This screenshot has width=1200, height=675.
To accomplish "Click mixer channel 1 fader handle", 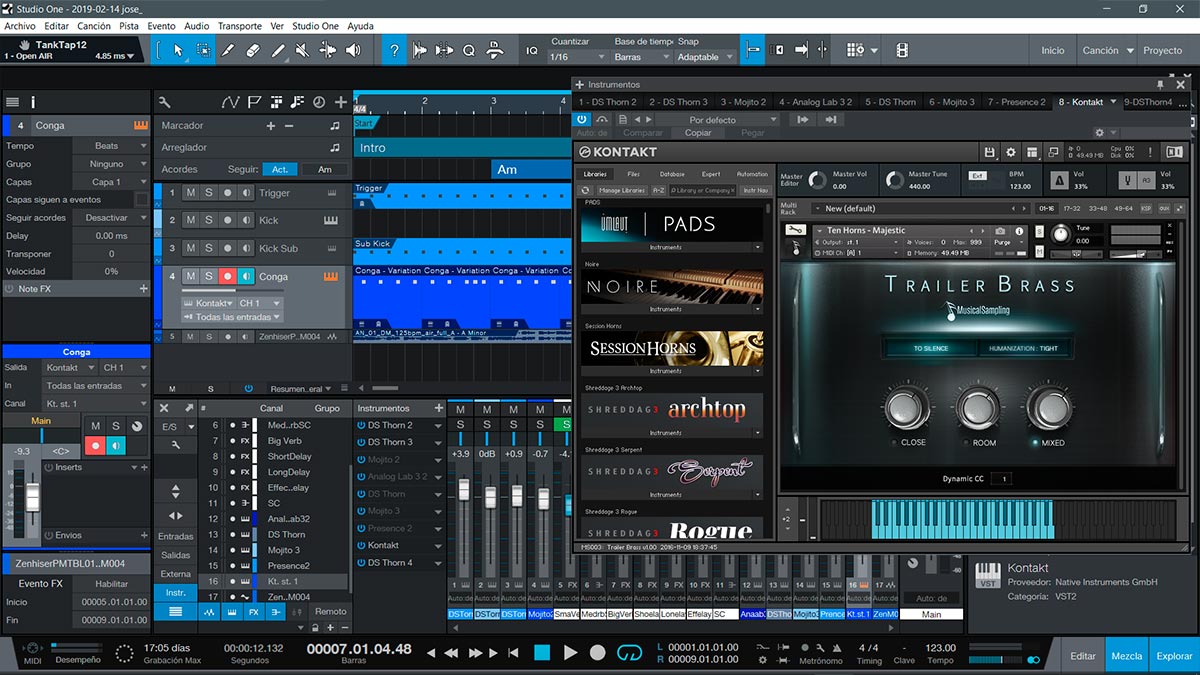I will 463,491.
